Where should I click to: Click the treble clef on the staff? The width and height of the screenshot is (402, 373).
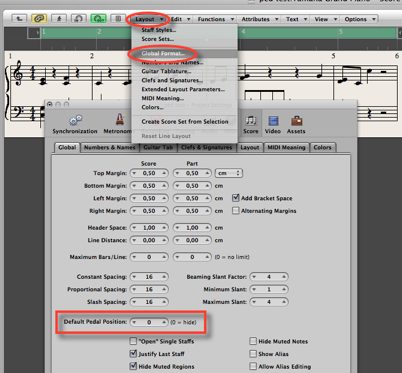click(18, 74)
